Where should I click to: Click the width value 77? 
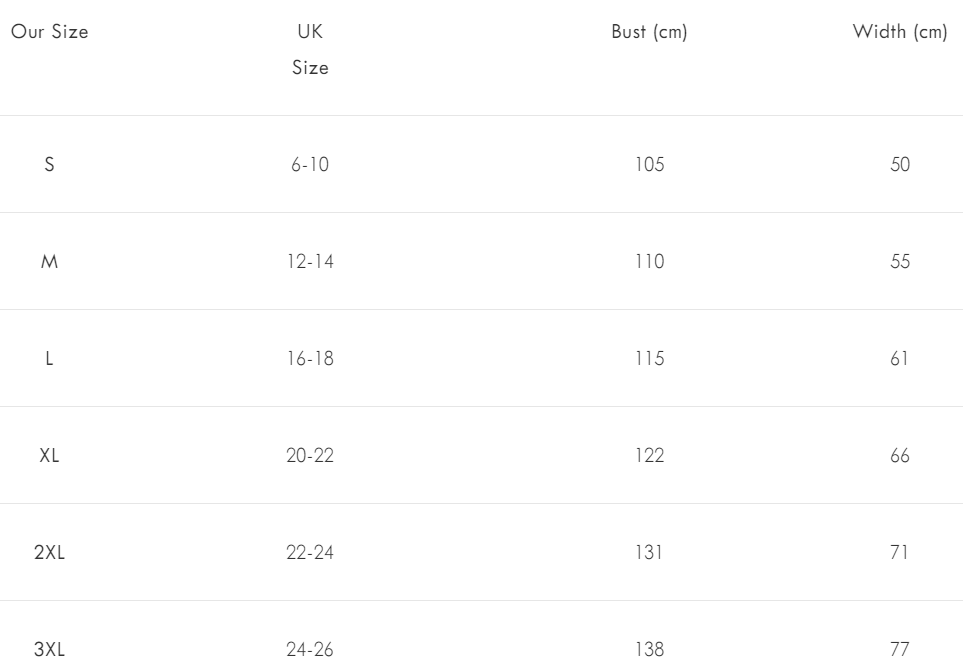900,650
